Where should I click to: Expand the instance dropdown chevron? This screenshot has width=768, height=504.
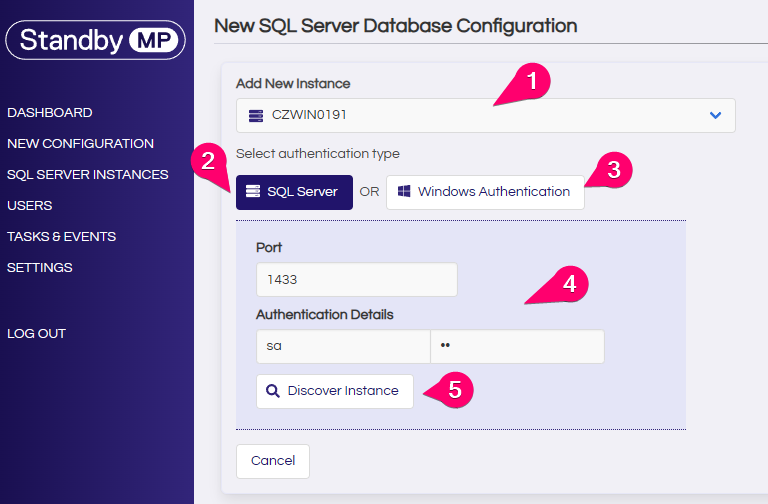click(715, 116)
